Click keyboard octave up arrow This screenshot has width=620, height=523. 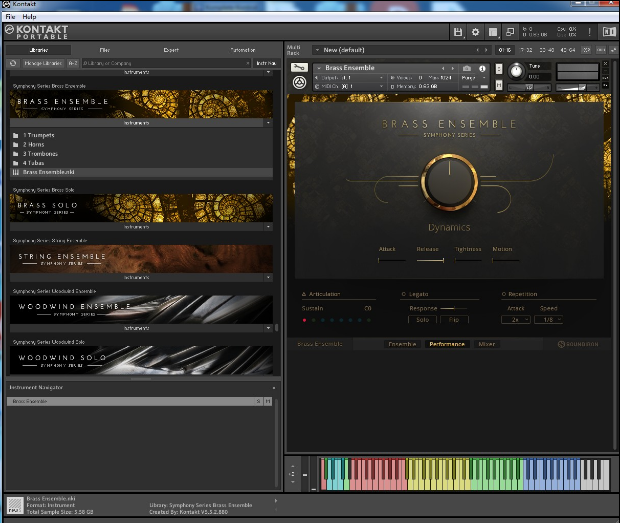[x=293, y=466]
